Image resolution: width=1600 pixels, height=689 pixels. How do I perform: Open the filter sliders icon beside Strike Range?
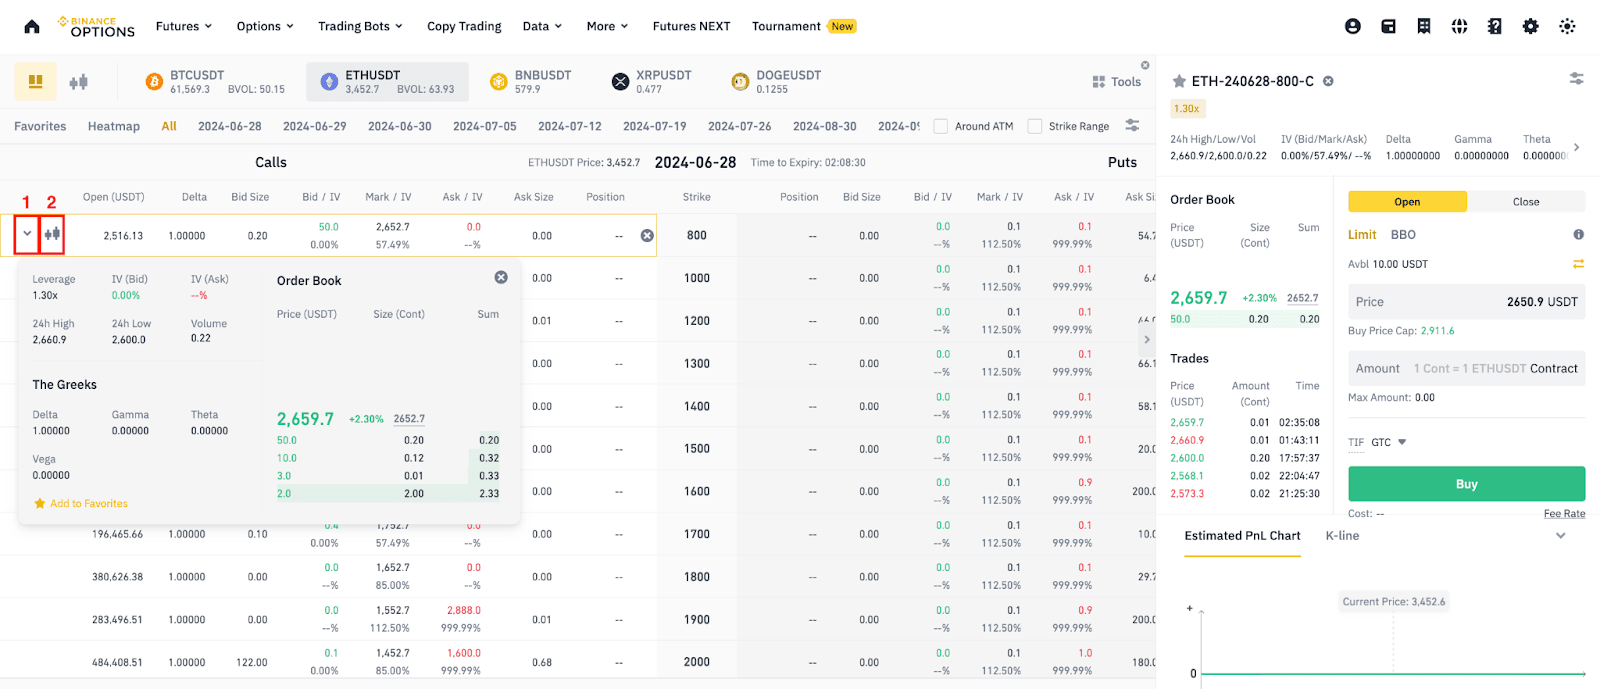[x=1132, y=126]
